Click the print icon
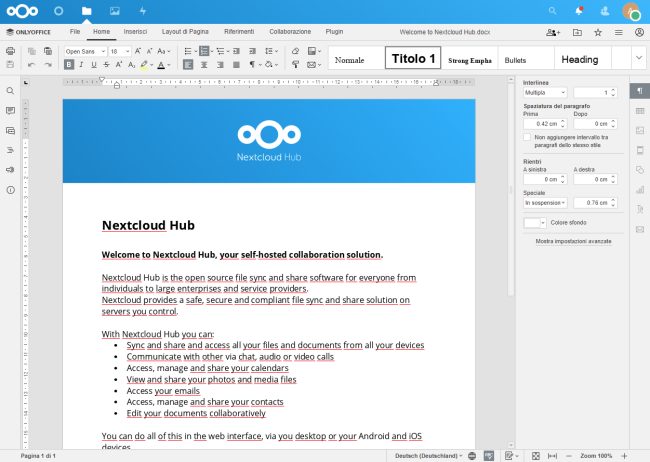Screen dimensions: 650x462 pyautogui.click(x=10, y=51)
